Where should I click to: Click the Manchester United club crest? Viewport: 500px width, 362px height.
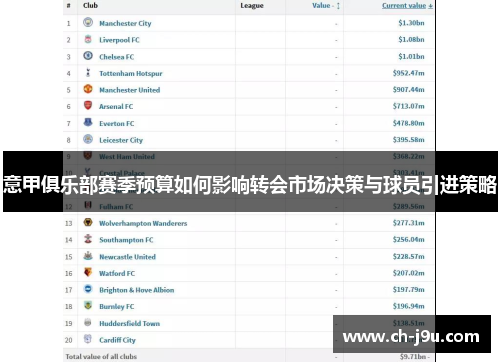[x=88, y=89]
